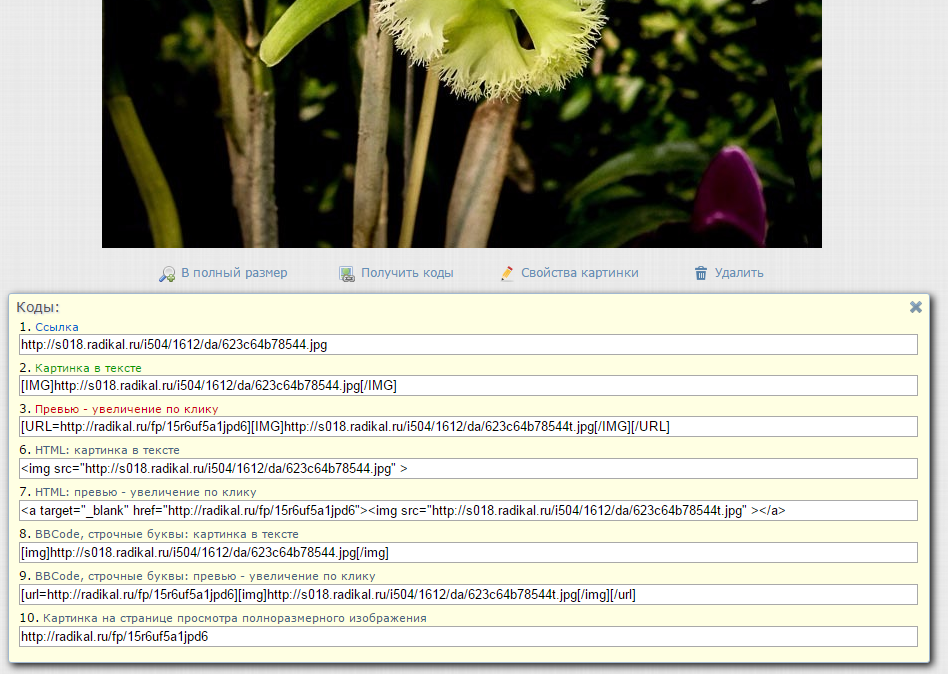The image size is (948, 674).
Task: Click the 'Удалить' link
Action: (x=739, y=273)
